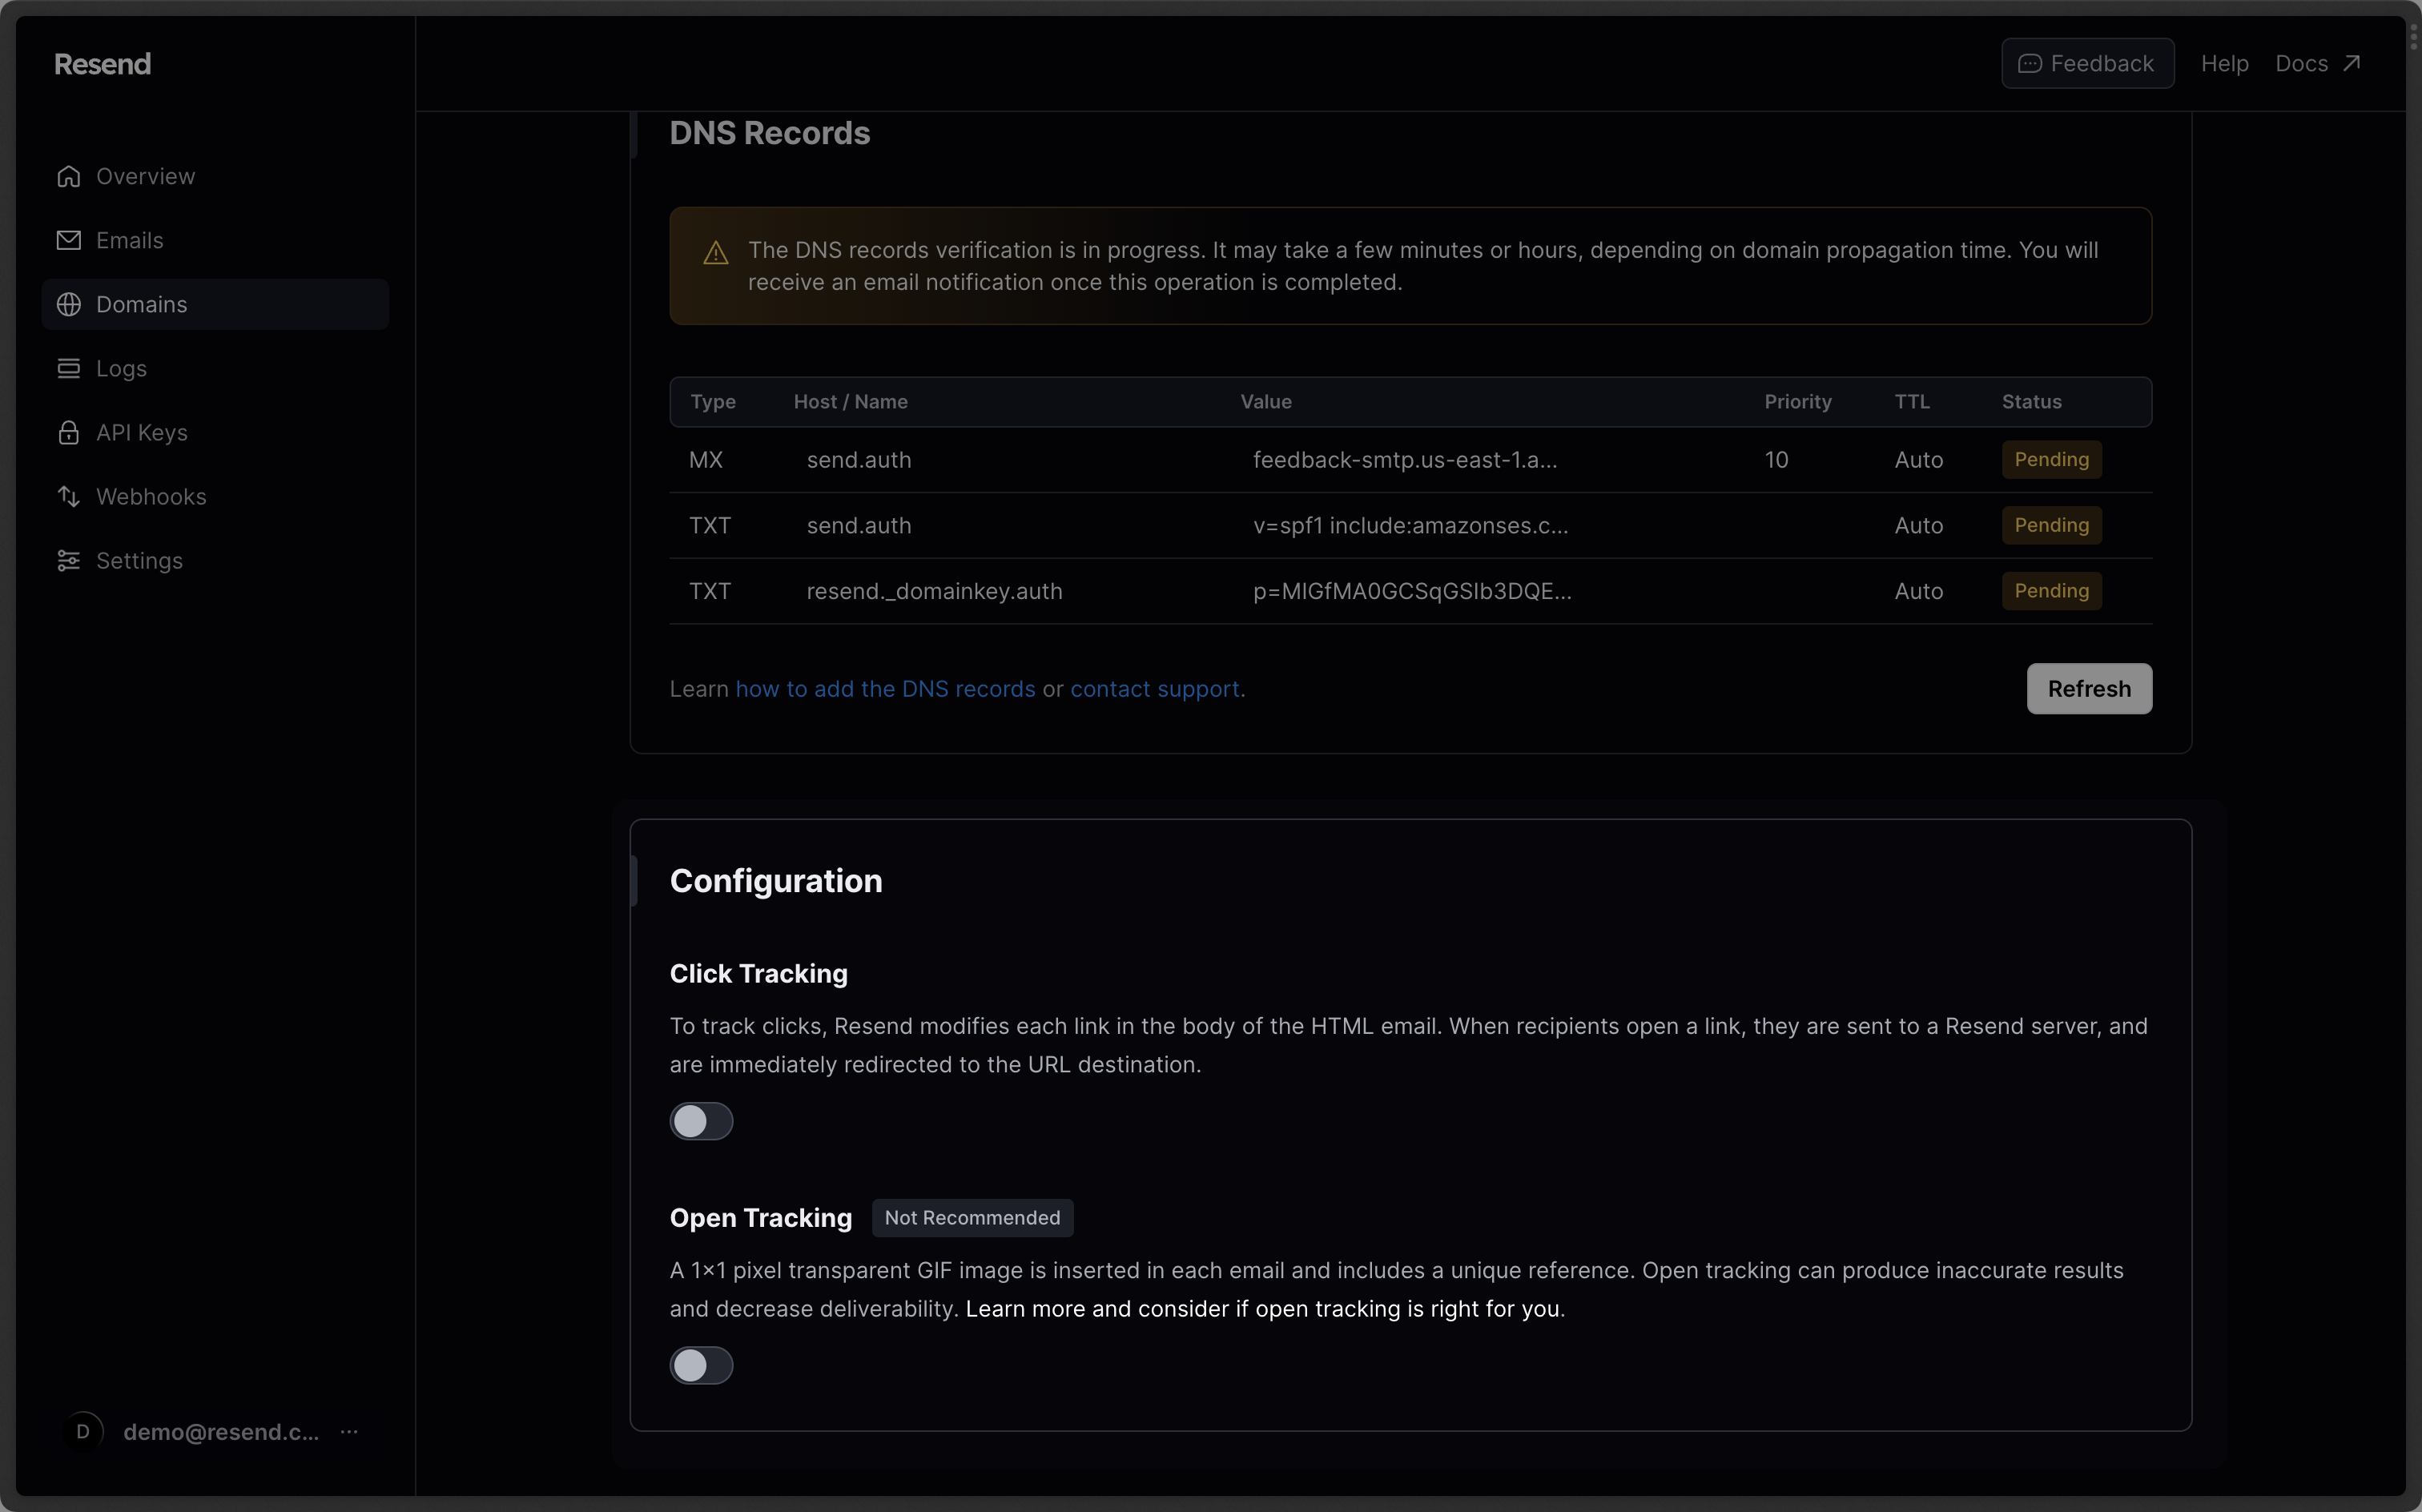Click the Type column header
The width and height of the screenshot is (2422, 1512).
(x=712, y=402)
